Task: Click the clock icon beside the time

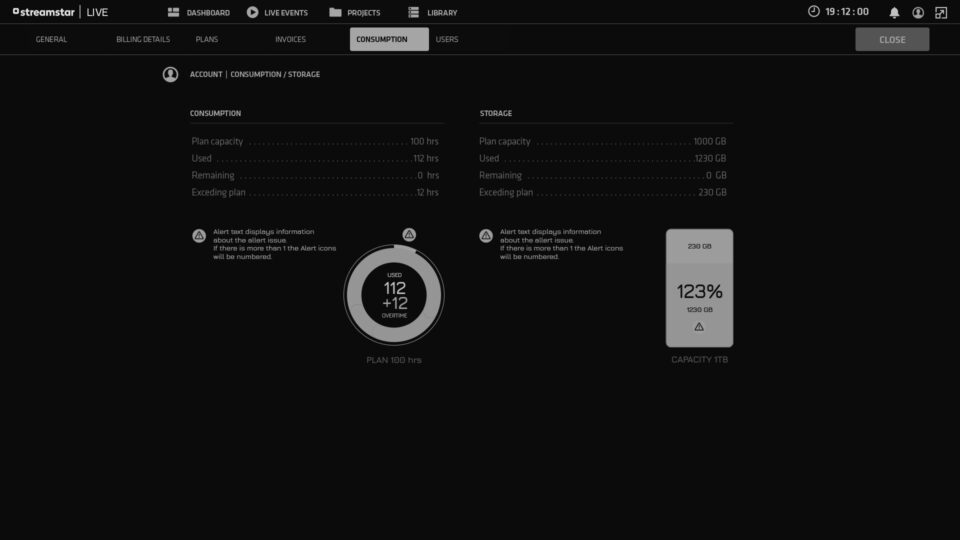Action: tap(814, 11)
